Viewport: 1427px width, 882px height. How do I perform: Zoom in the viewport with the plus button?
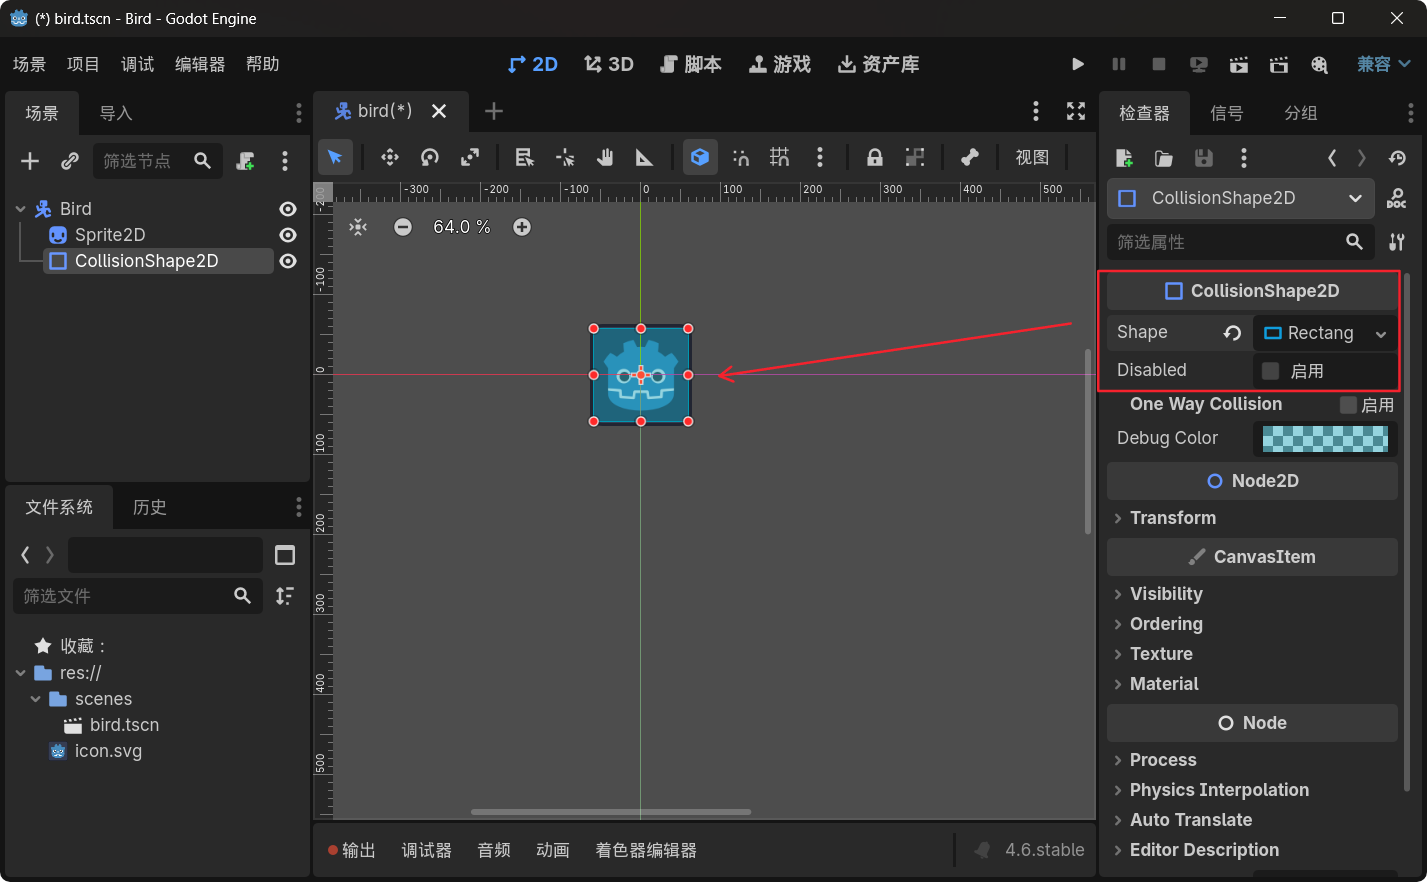pos(522,227)
